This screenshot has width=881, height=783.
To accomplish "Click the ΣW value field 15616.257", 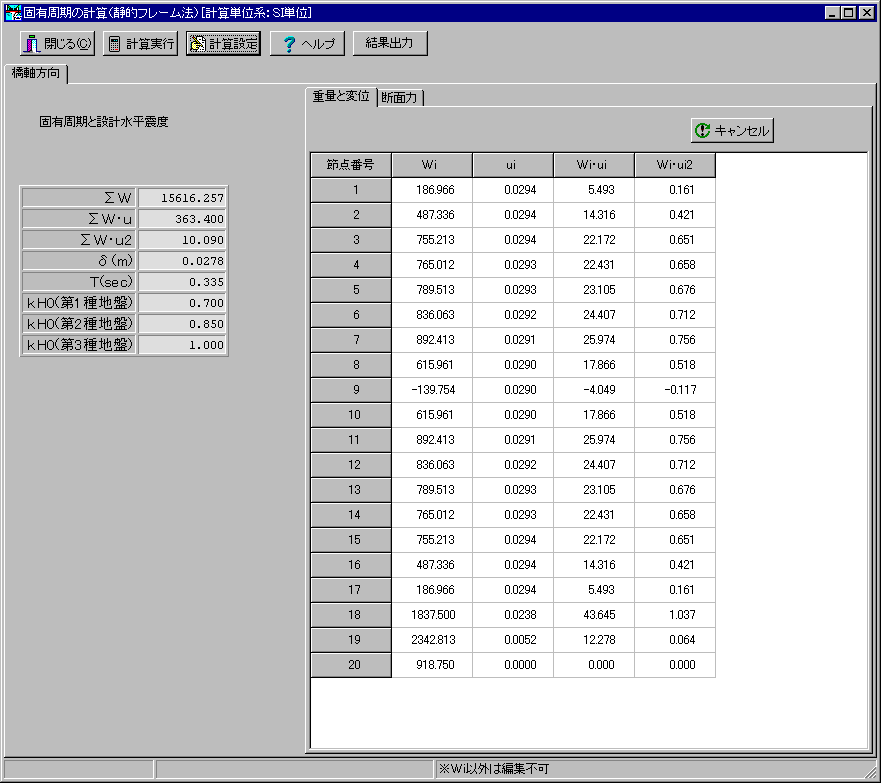I will point(183,198).
